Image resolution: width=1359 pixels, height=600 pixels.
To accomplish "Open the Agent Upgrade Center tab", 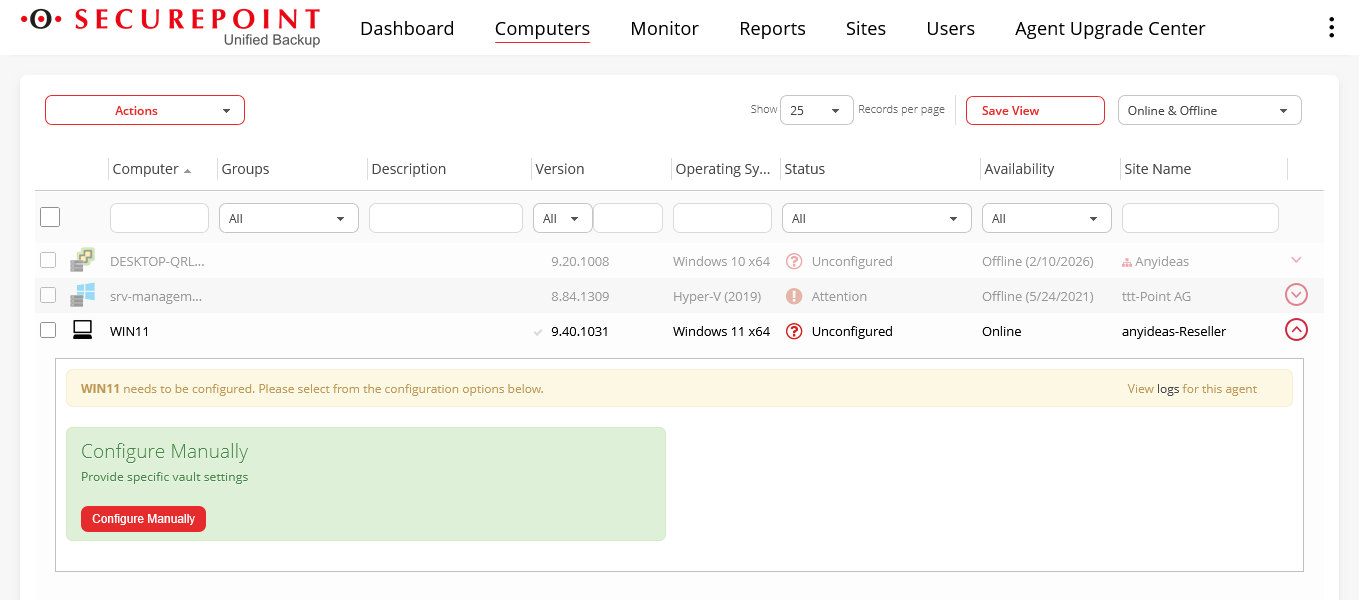I will (x=1109, y=29).
